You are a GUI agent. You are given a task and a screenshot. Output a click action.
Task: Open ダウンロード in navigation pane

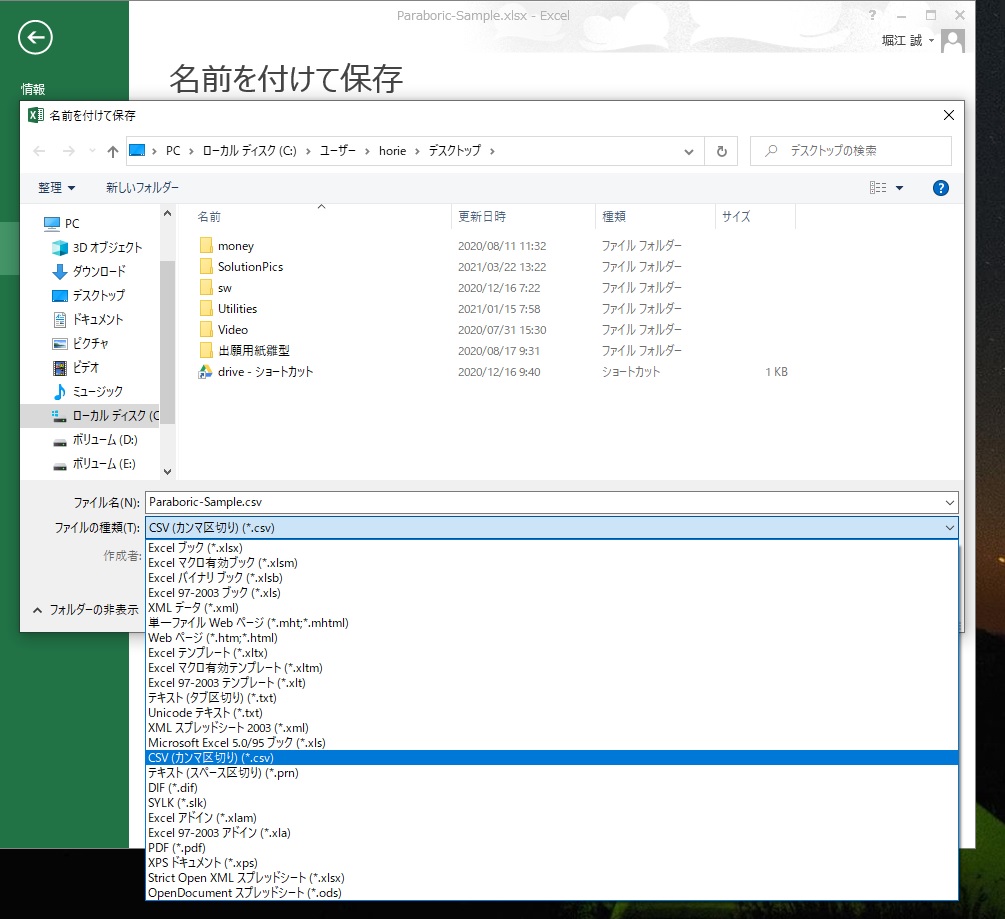pyautogui.click(x=88, y=272)
